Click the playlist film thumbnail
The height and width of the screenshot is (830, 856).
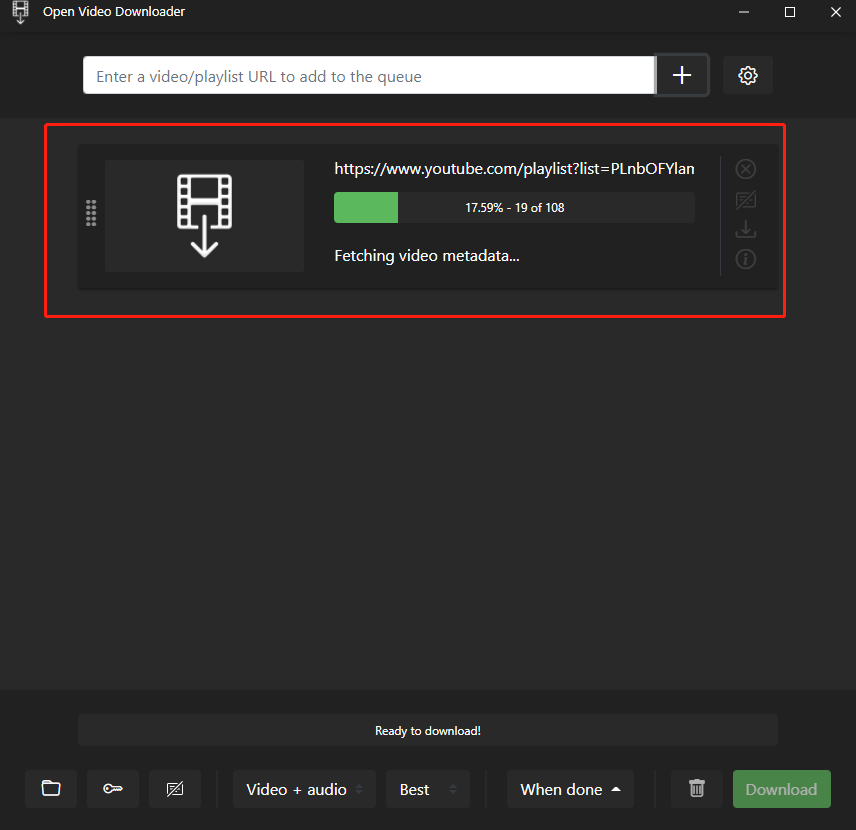(204, 216)
